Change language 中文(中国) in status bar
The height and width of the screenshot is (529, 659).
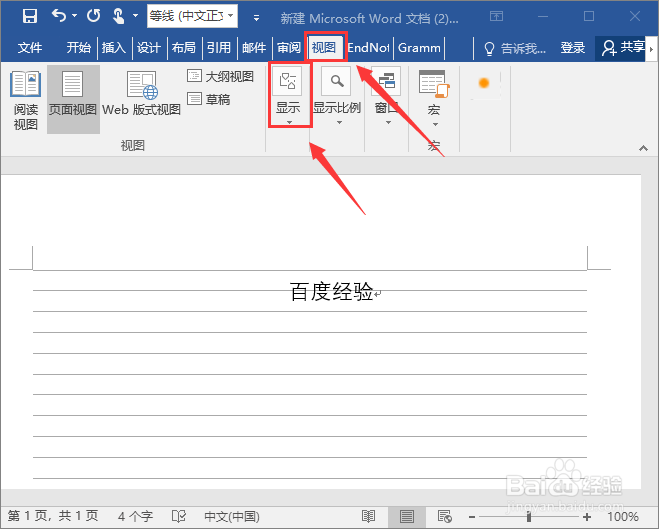pyautogui.click(x=232, y=516)
